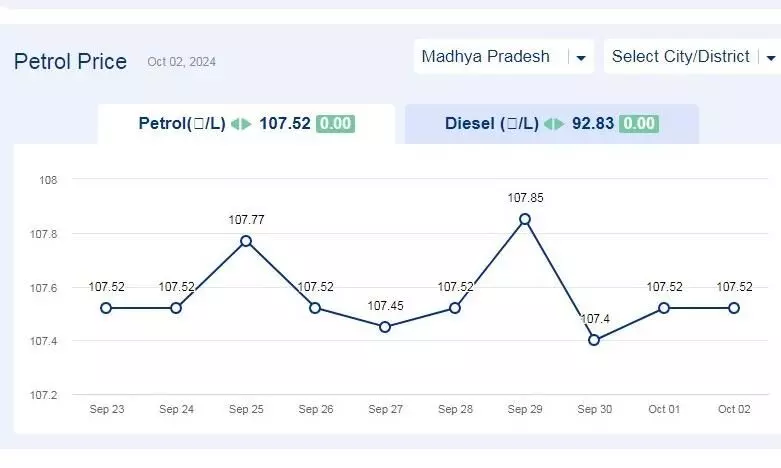This screenshot has height=468, width=781.
Task: Switch to the Petrol price tab
Action: [247, 124]
